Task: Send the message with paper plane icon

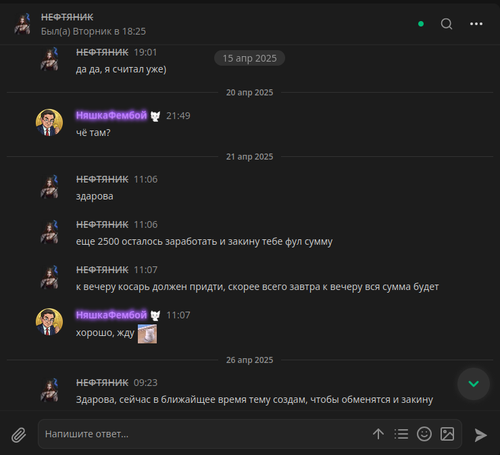Action: pos(480,435)
